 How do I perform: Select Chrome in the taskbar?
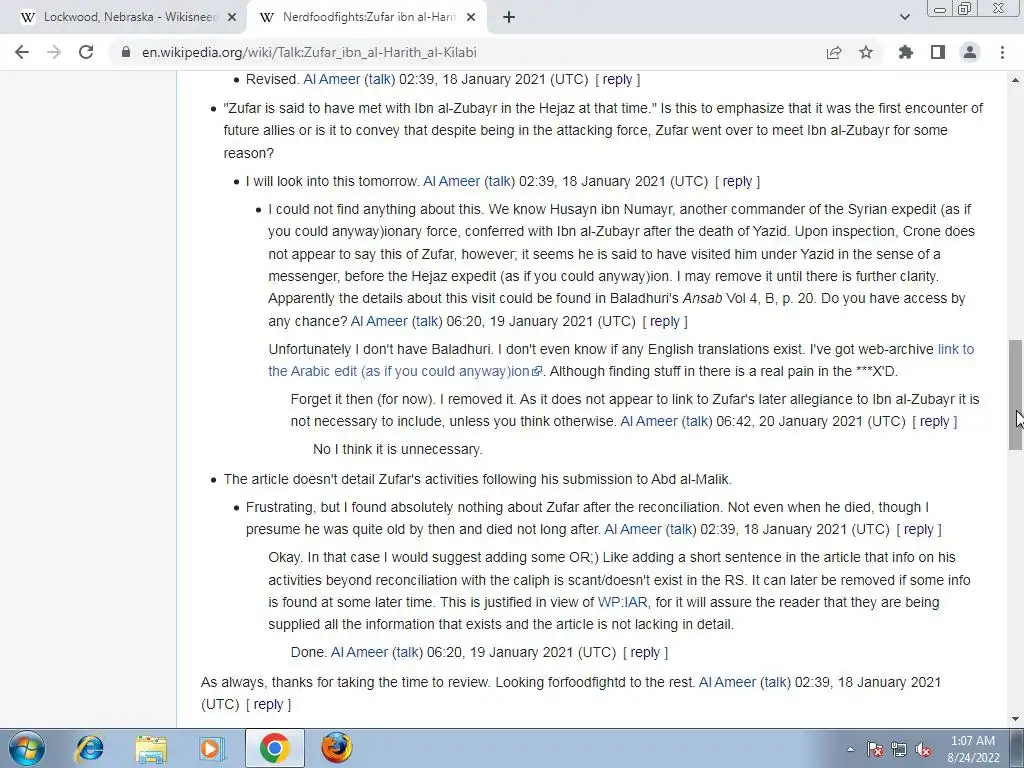click(274, 748)
